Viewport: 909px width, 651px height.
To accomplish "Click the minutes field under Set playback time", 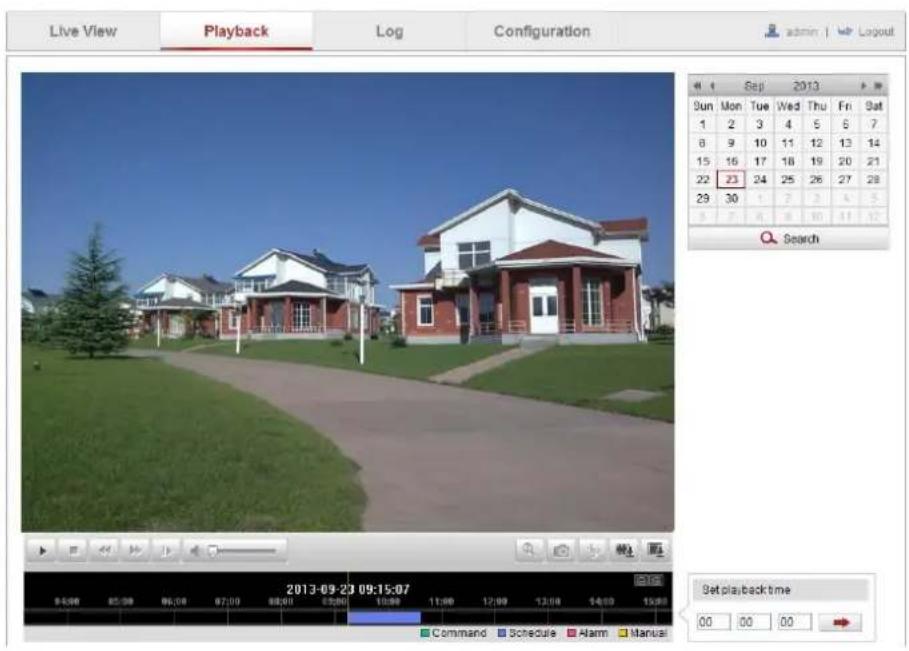I will [x=754, y=622].
